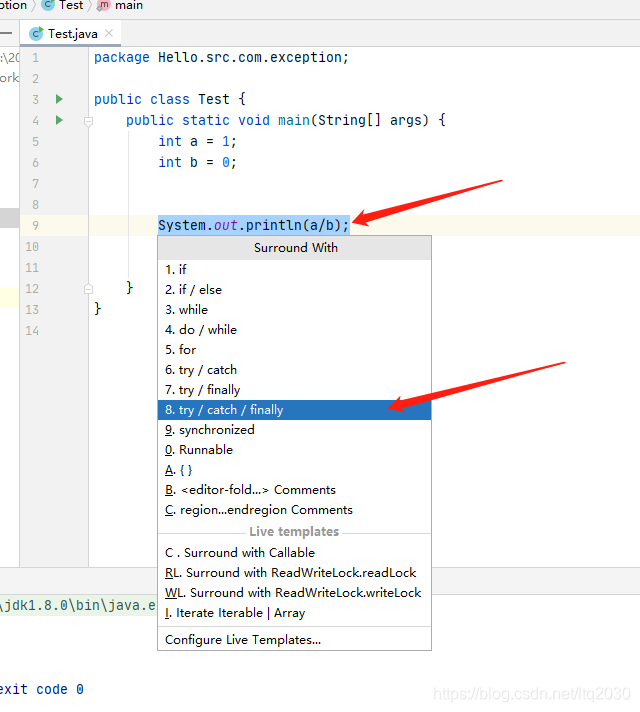
Task: Select the Test.java editor tab
Action: coord(71,34)
